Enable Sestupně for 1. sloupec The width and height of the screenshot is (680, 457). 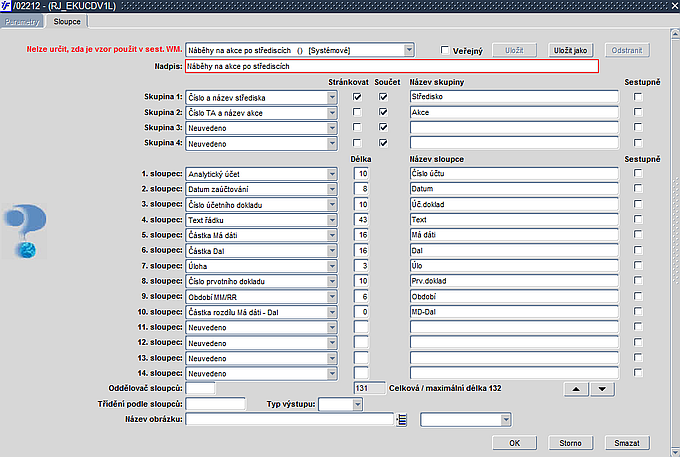(638, 173)
